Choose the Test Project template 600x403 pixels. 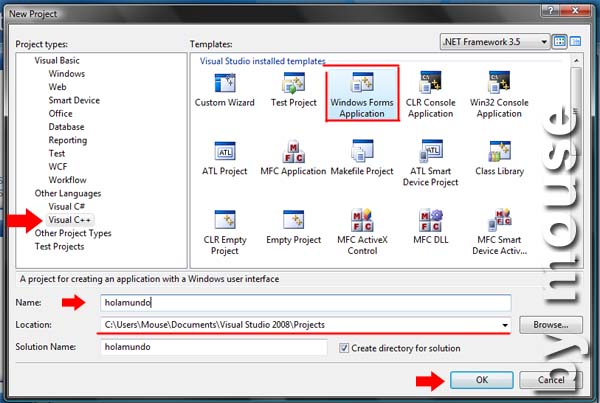point(293,90)
